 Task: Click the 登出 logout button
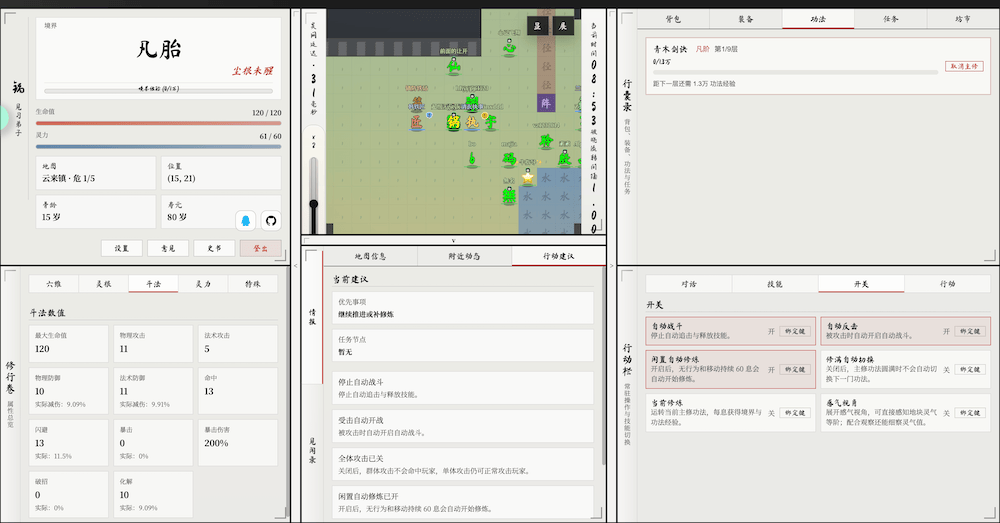(260, 248)
